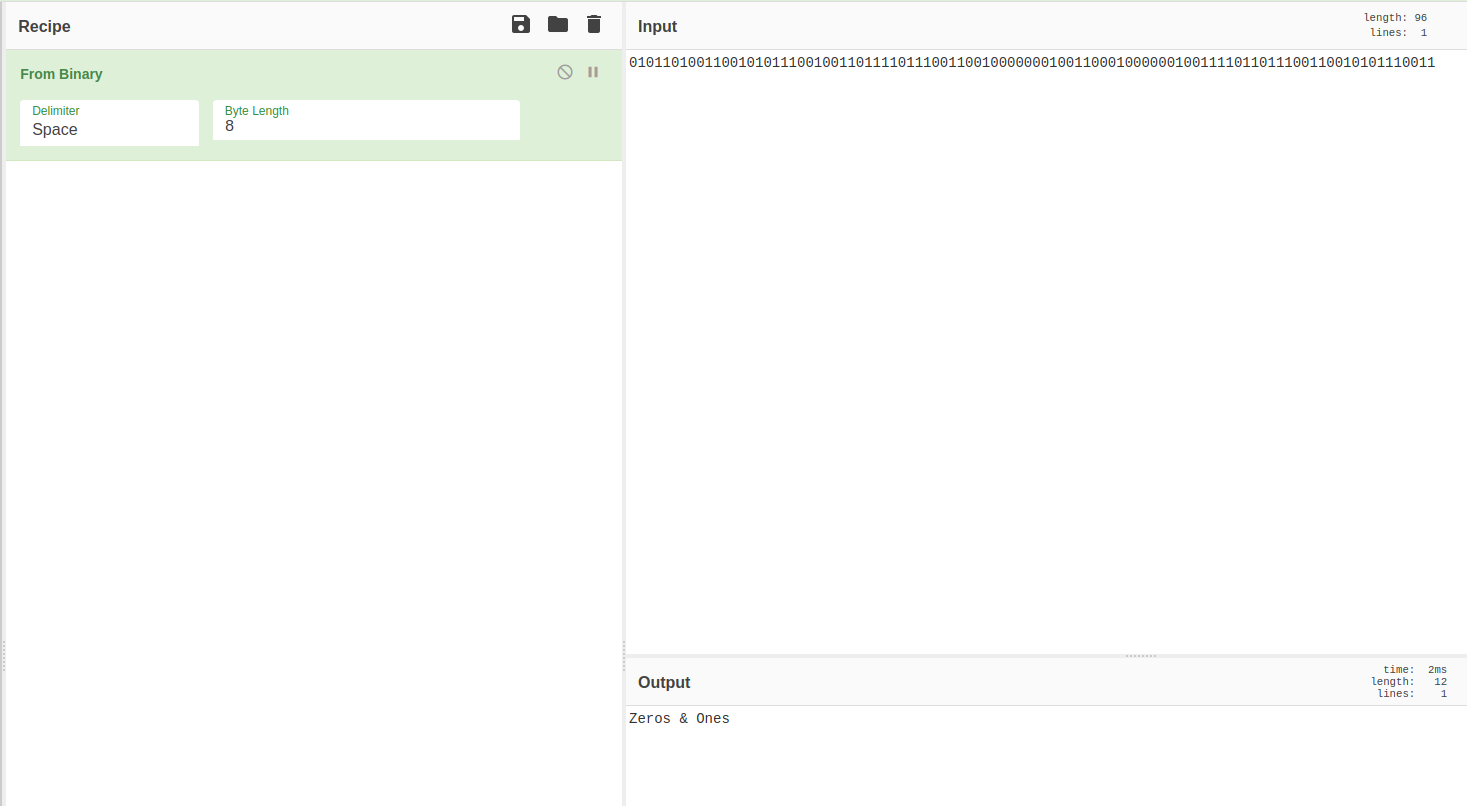Click the Output panel heading

pyautogui.click(x=664, y=682)
